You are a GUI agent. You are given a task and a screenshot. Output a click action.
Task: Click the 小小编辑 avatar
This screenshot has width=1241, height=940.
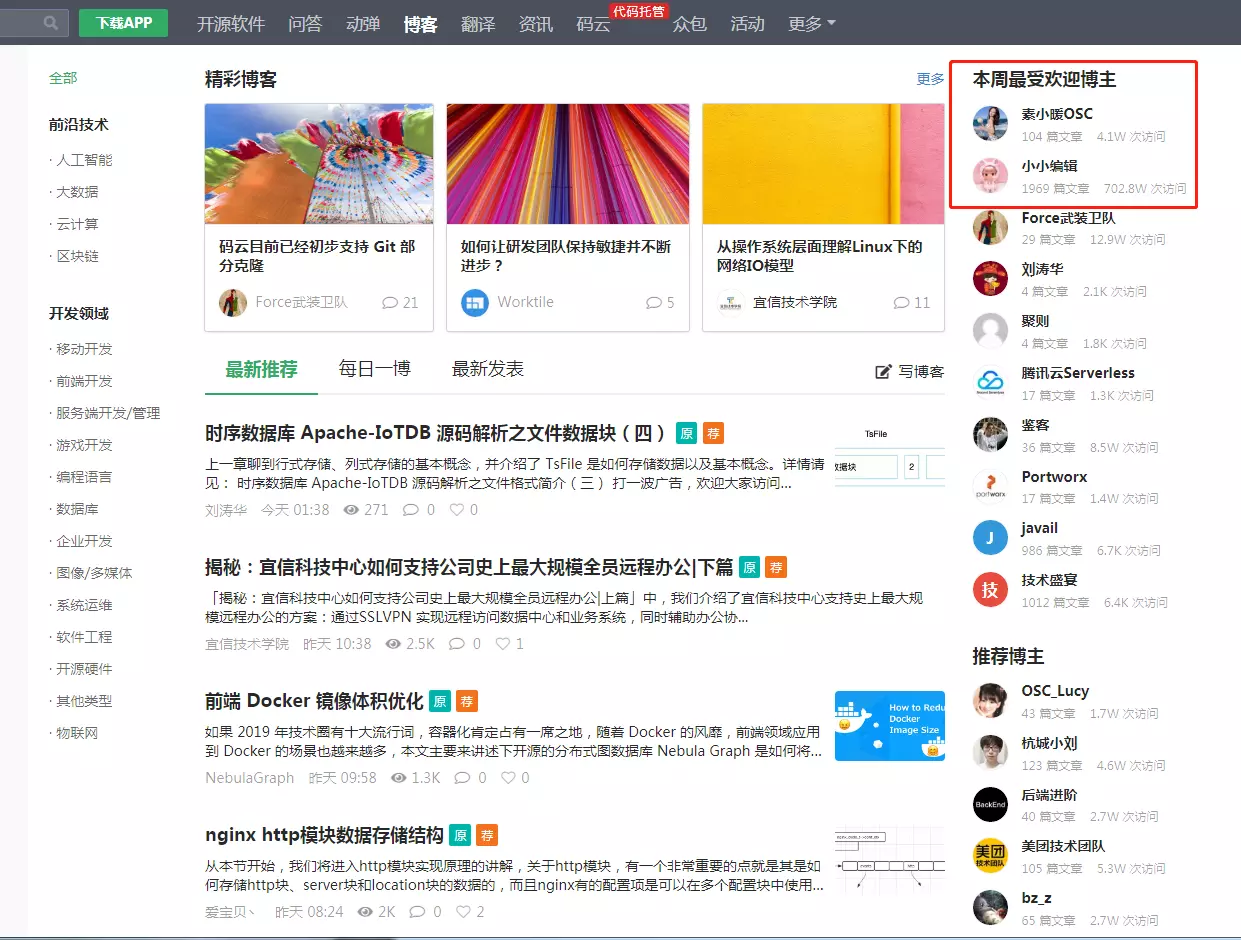(x=990, y=176)
